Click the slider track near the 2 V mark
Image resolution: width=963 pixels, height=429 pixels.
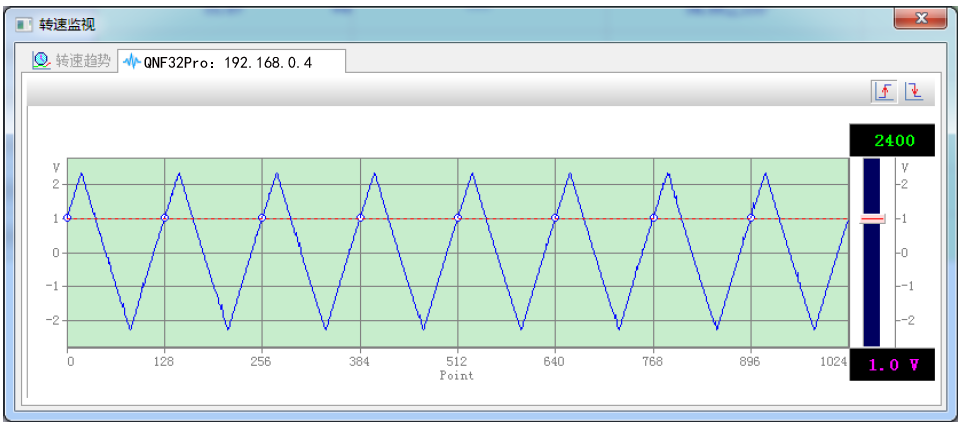tap(872, 184)
